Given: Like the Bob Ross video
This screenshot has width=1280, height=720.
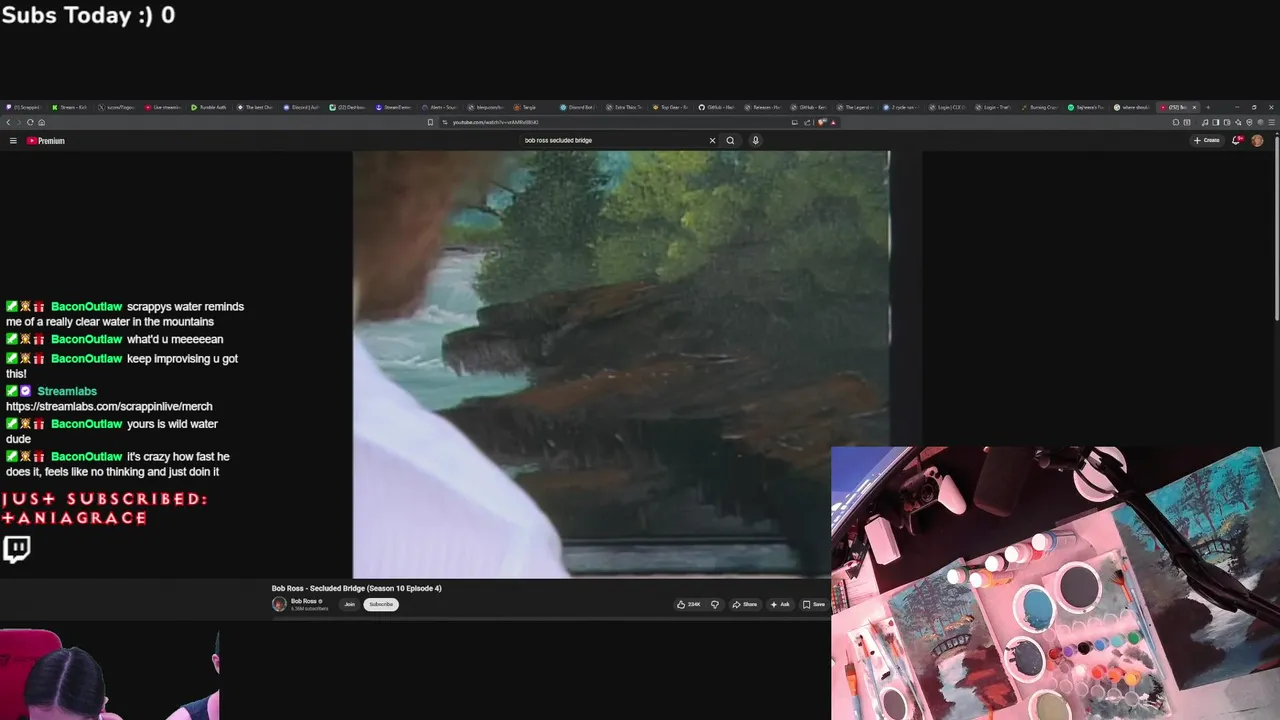Looking at the screenshot, I should click(x=688, y=604).
